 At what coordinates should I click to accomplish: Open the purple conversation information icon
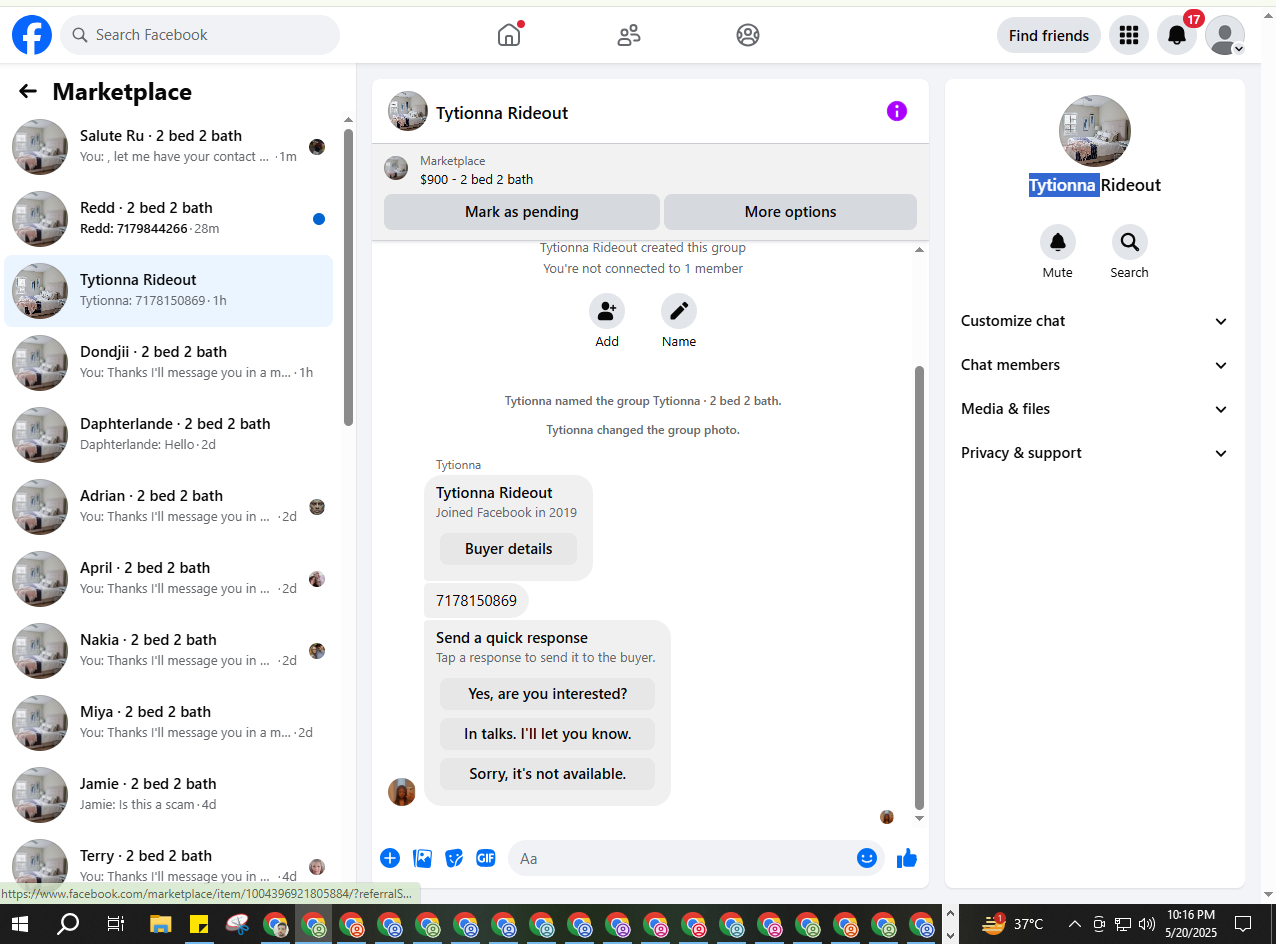click(x=897, y=111)
